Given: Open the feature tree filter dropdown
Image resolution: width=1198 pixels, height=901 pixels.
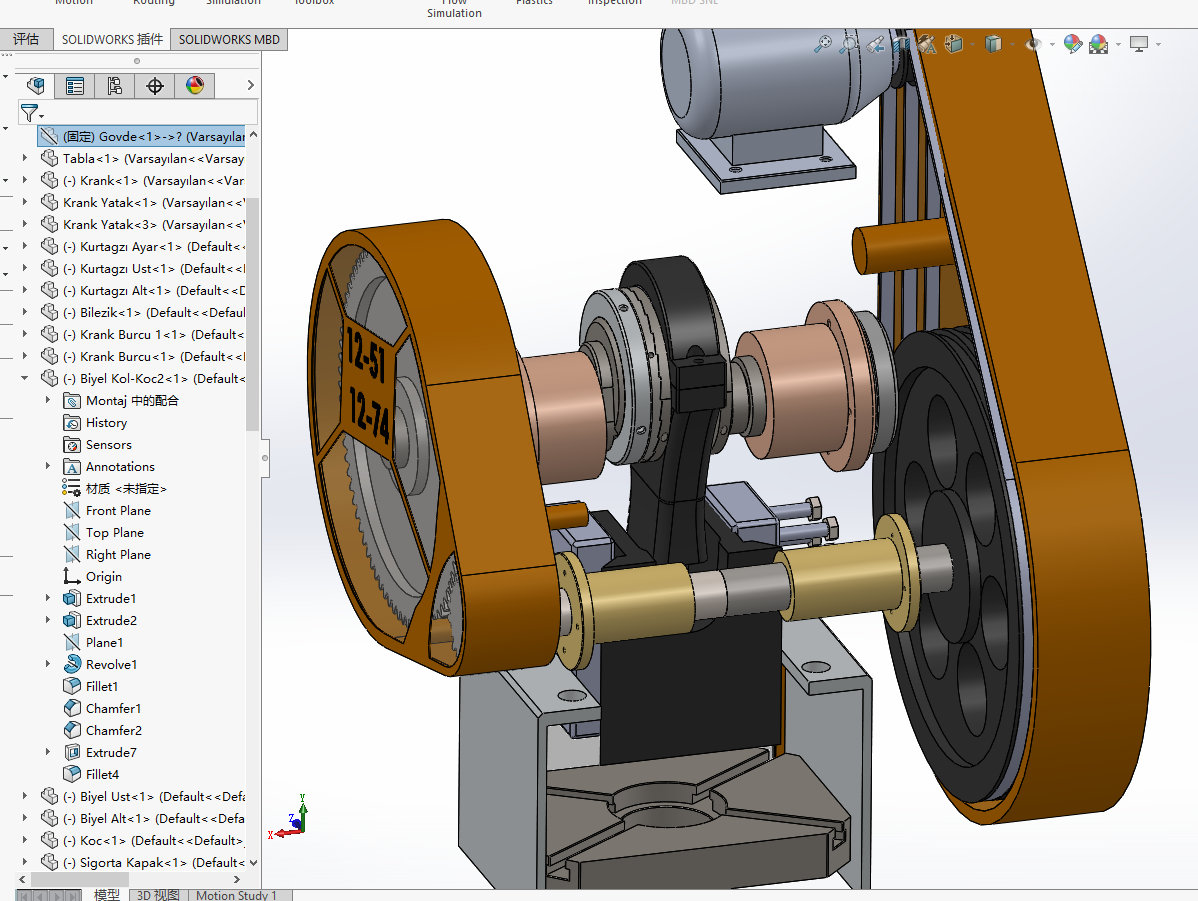Looking at the screenshot, I should [33, 113].
